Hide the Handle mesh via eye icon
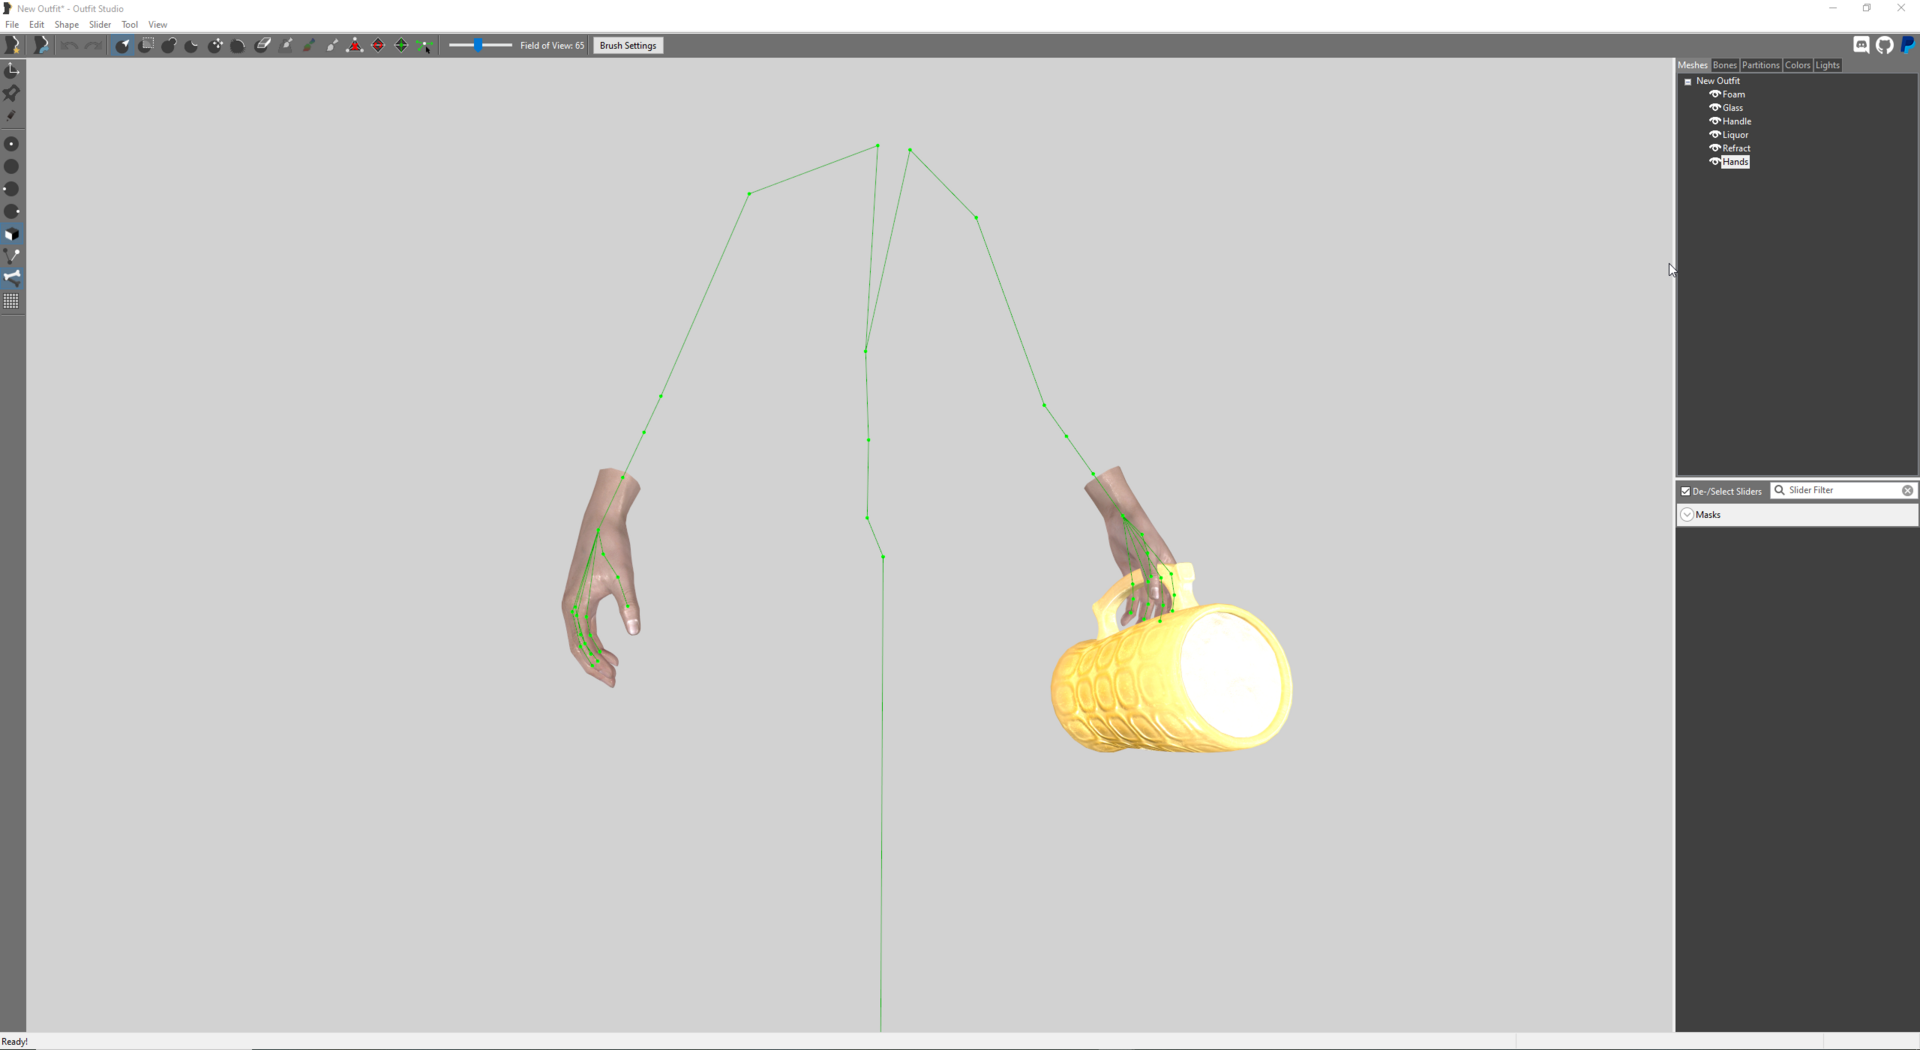This screenshot has width=1920, height=1050. coord(1714,121)
